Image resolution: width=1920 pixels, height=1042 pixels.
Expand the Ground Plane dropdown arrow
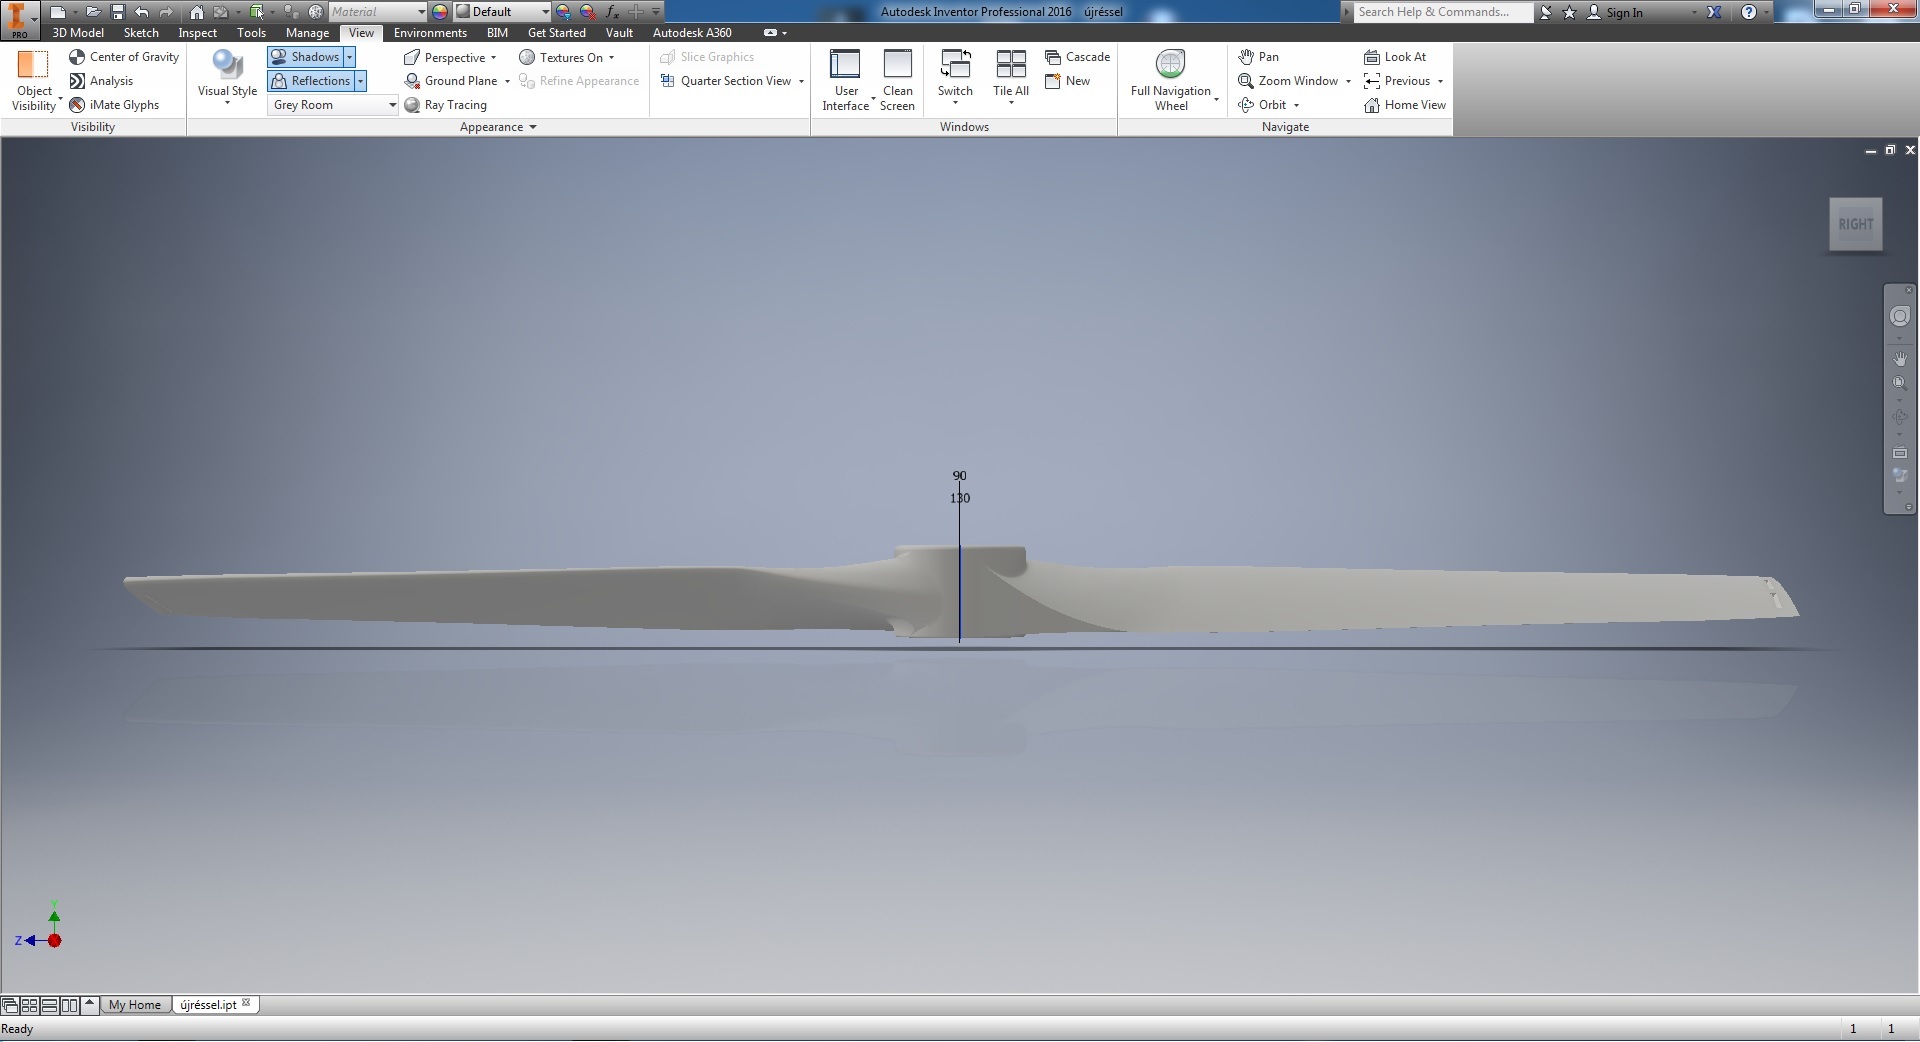[507, 81]
